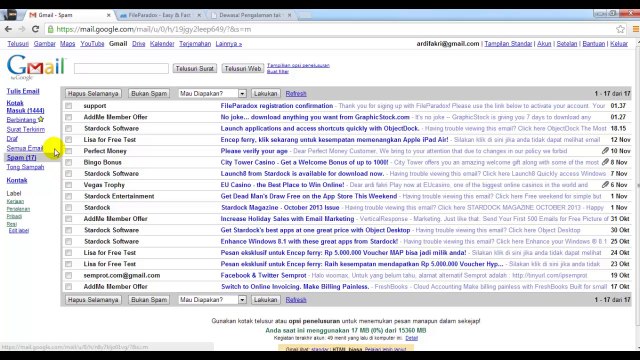Check the Bingo Bonus email checkbox

click(x=69, y=162)
